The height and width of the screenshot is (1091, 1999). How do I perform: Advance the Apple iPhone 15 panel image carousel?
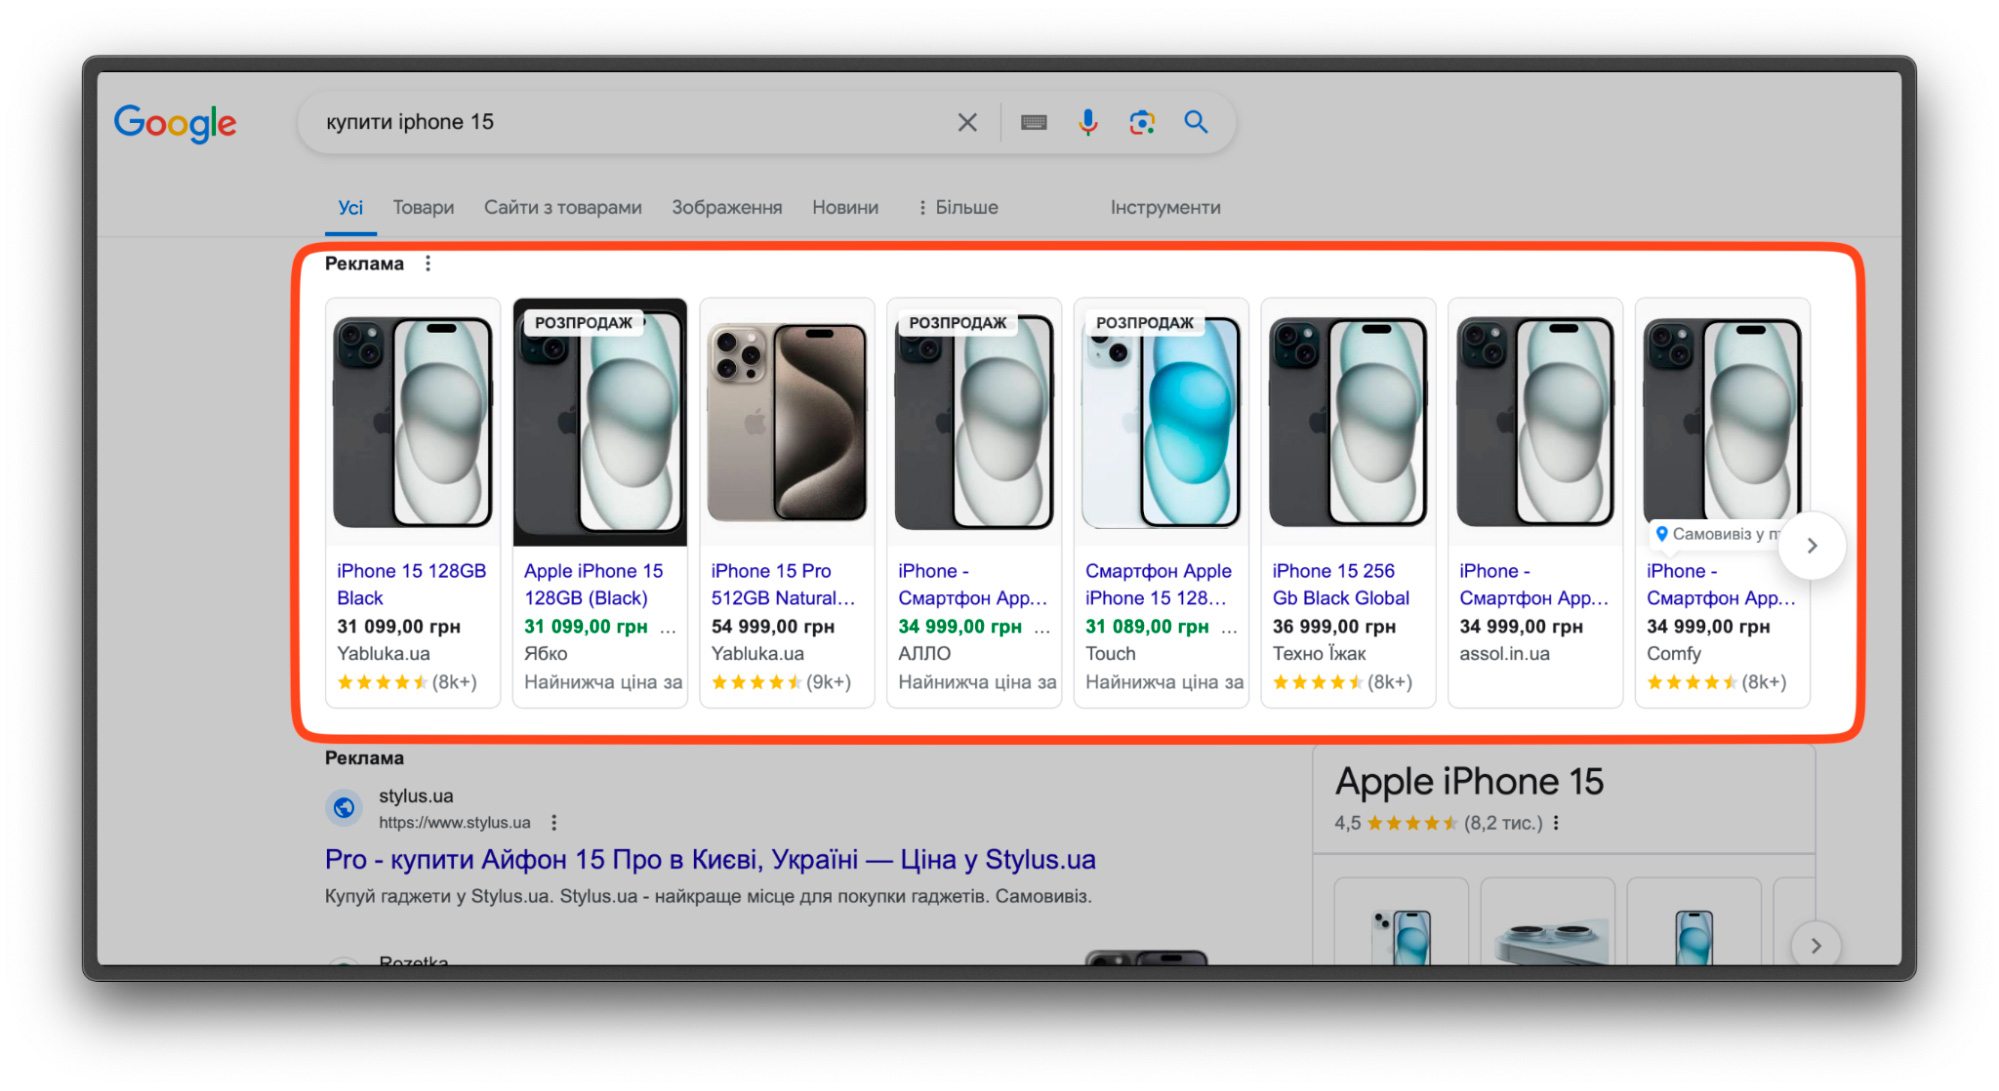click(x=1816, y=945)
